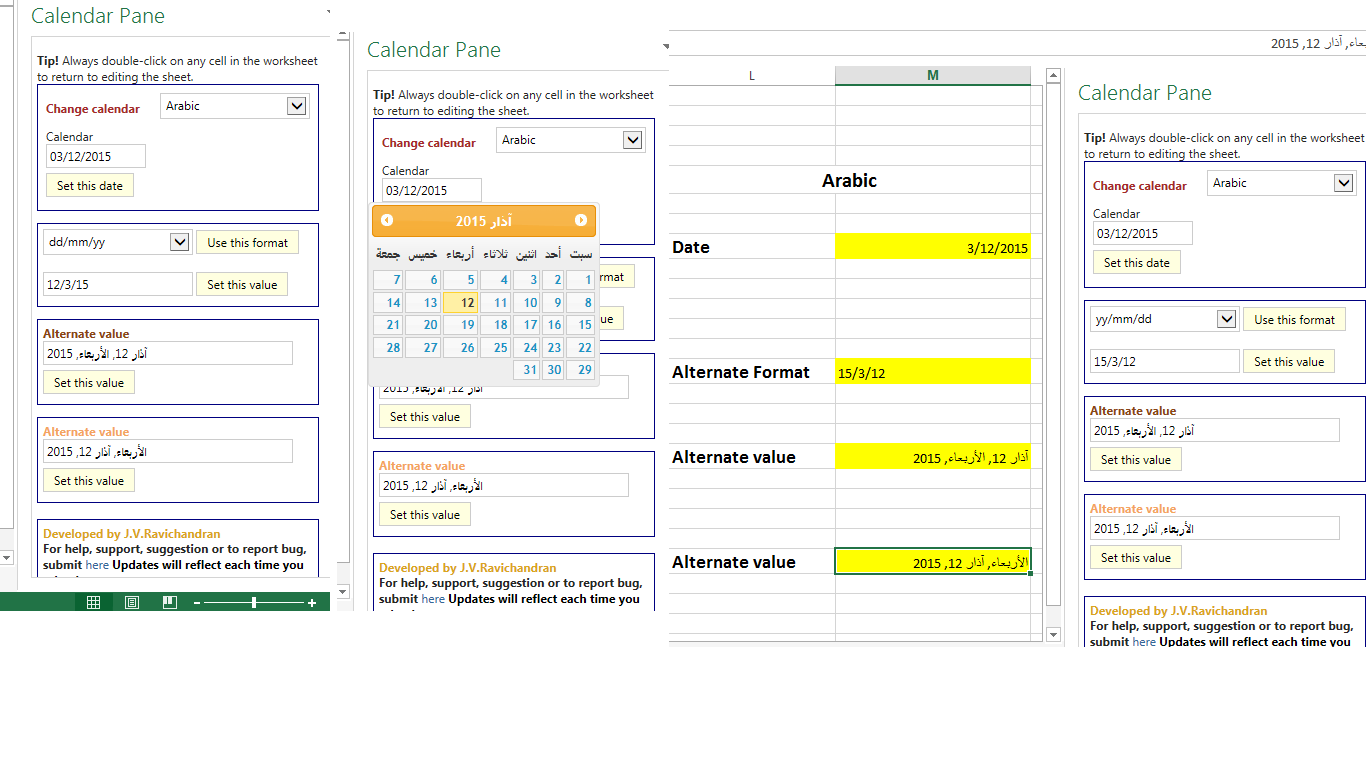1366x768 pixels.
Task: Click Set this value beside 15/3/12 field
Action: [x=1289, y=361]
